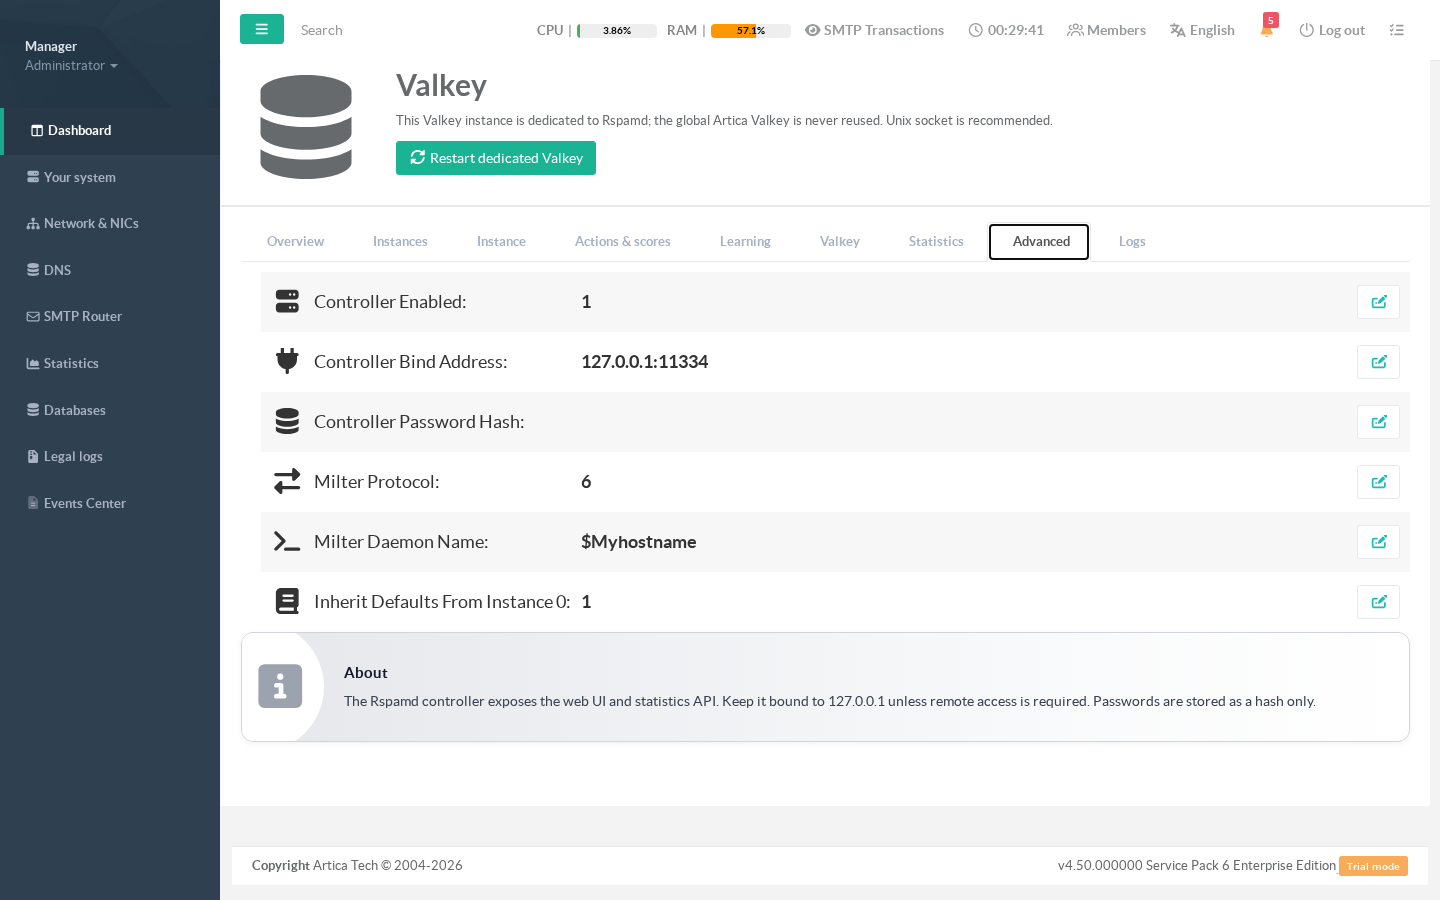The width and height of the screenshot is (1440, 900).
Task: Click the exchange arrows icon beside Milter Protocol
Action: [x=287, y=482]
